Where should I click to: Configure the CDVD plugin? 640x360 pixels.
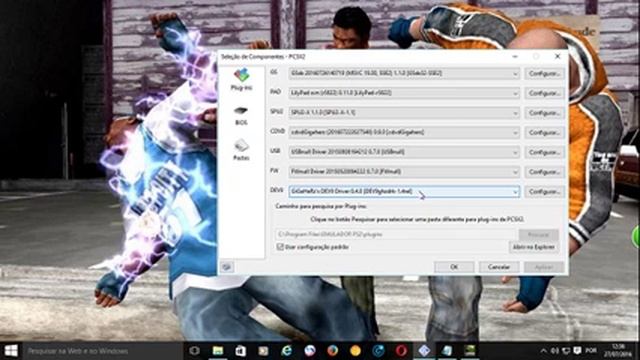[544, 133]
